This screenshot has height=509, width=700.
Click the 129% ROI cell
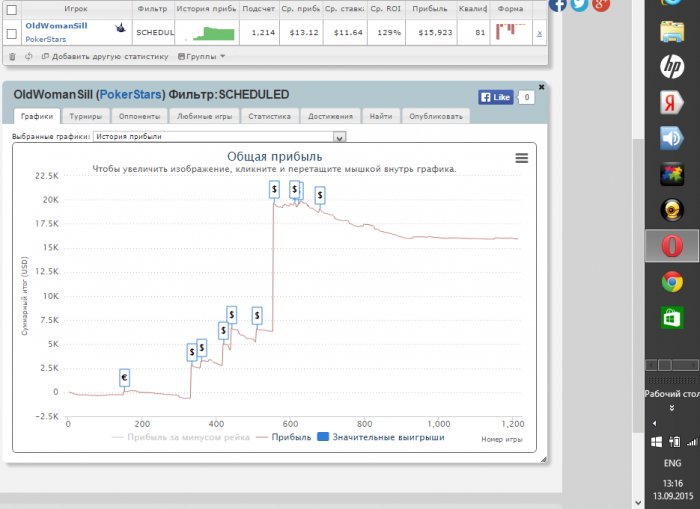(x=389, y=33)
